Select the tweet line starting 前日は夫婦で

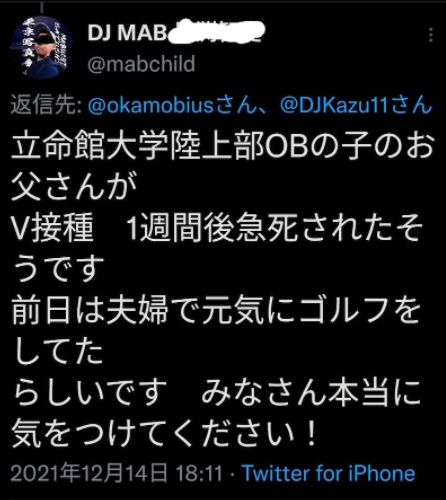(216, 311)
